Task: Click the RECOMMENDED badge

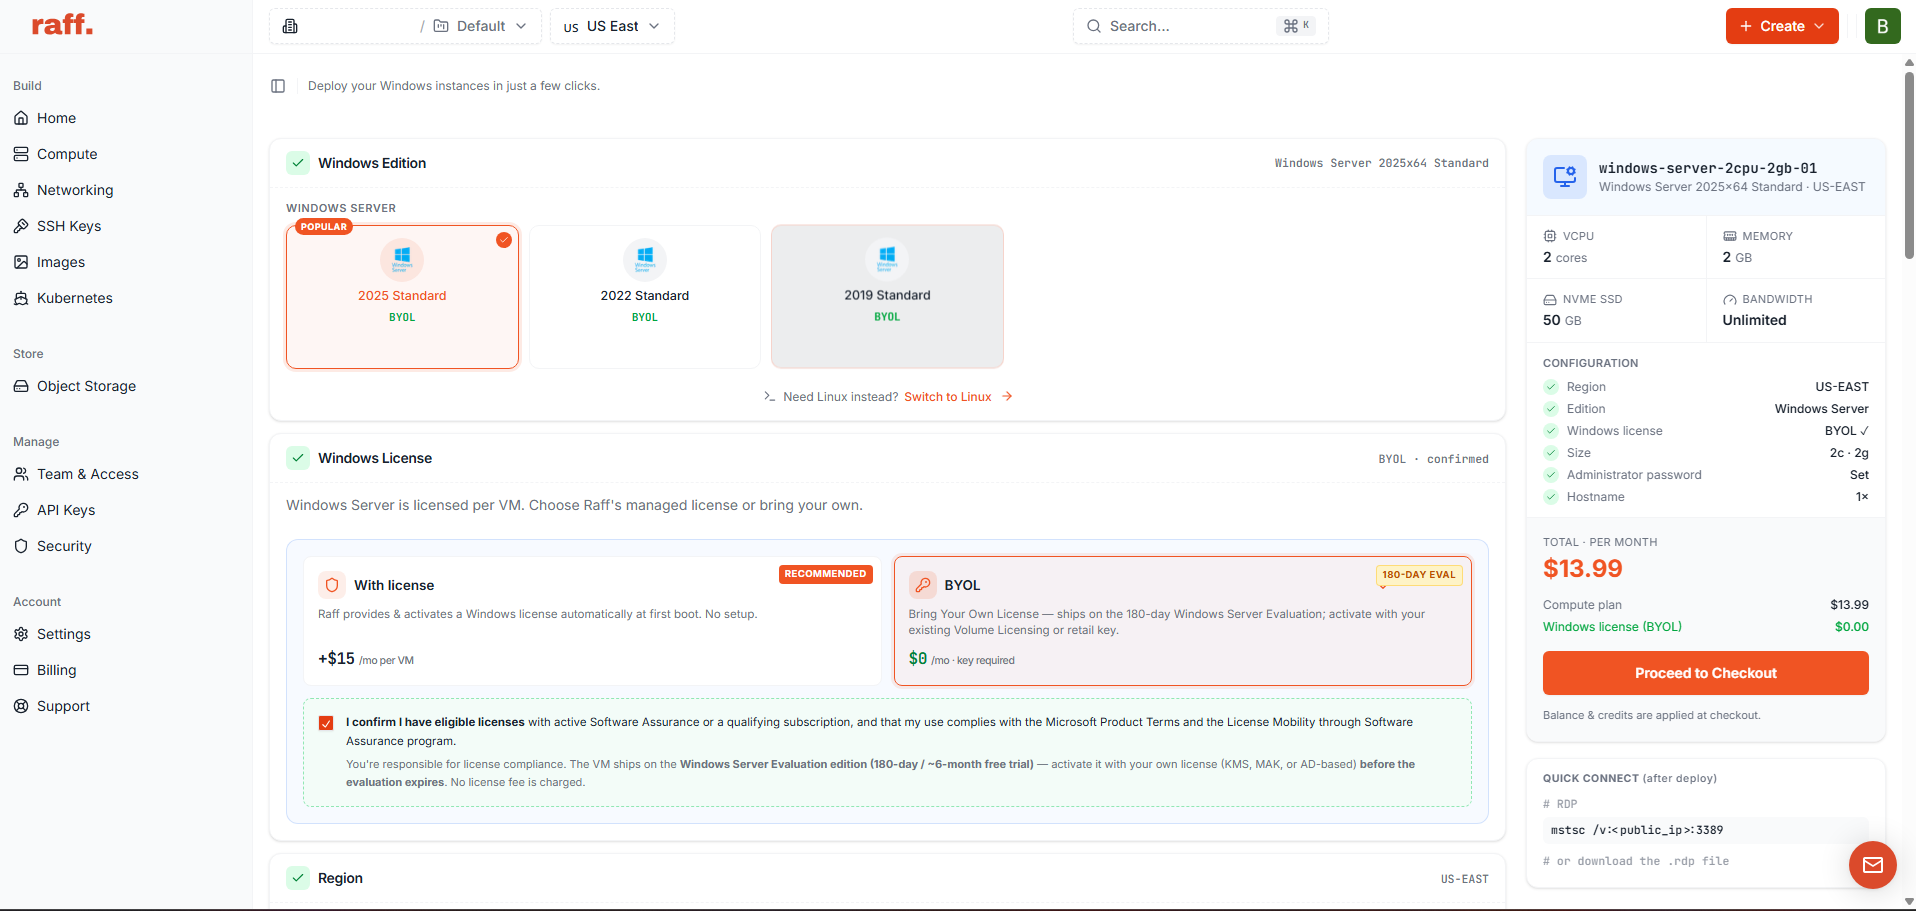Action: tap(825, 574)
